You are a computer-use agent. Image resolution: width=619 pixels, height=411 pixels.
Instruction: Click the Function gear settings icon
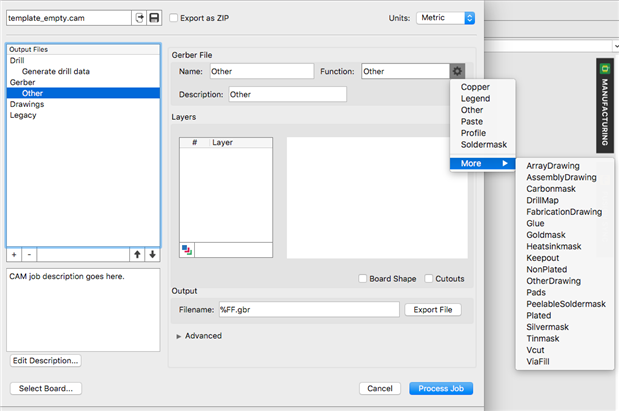pyautogui.click(x=457, y=71)
